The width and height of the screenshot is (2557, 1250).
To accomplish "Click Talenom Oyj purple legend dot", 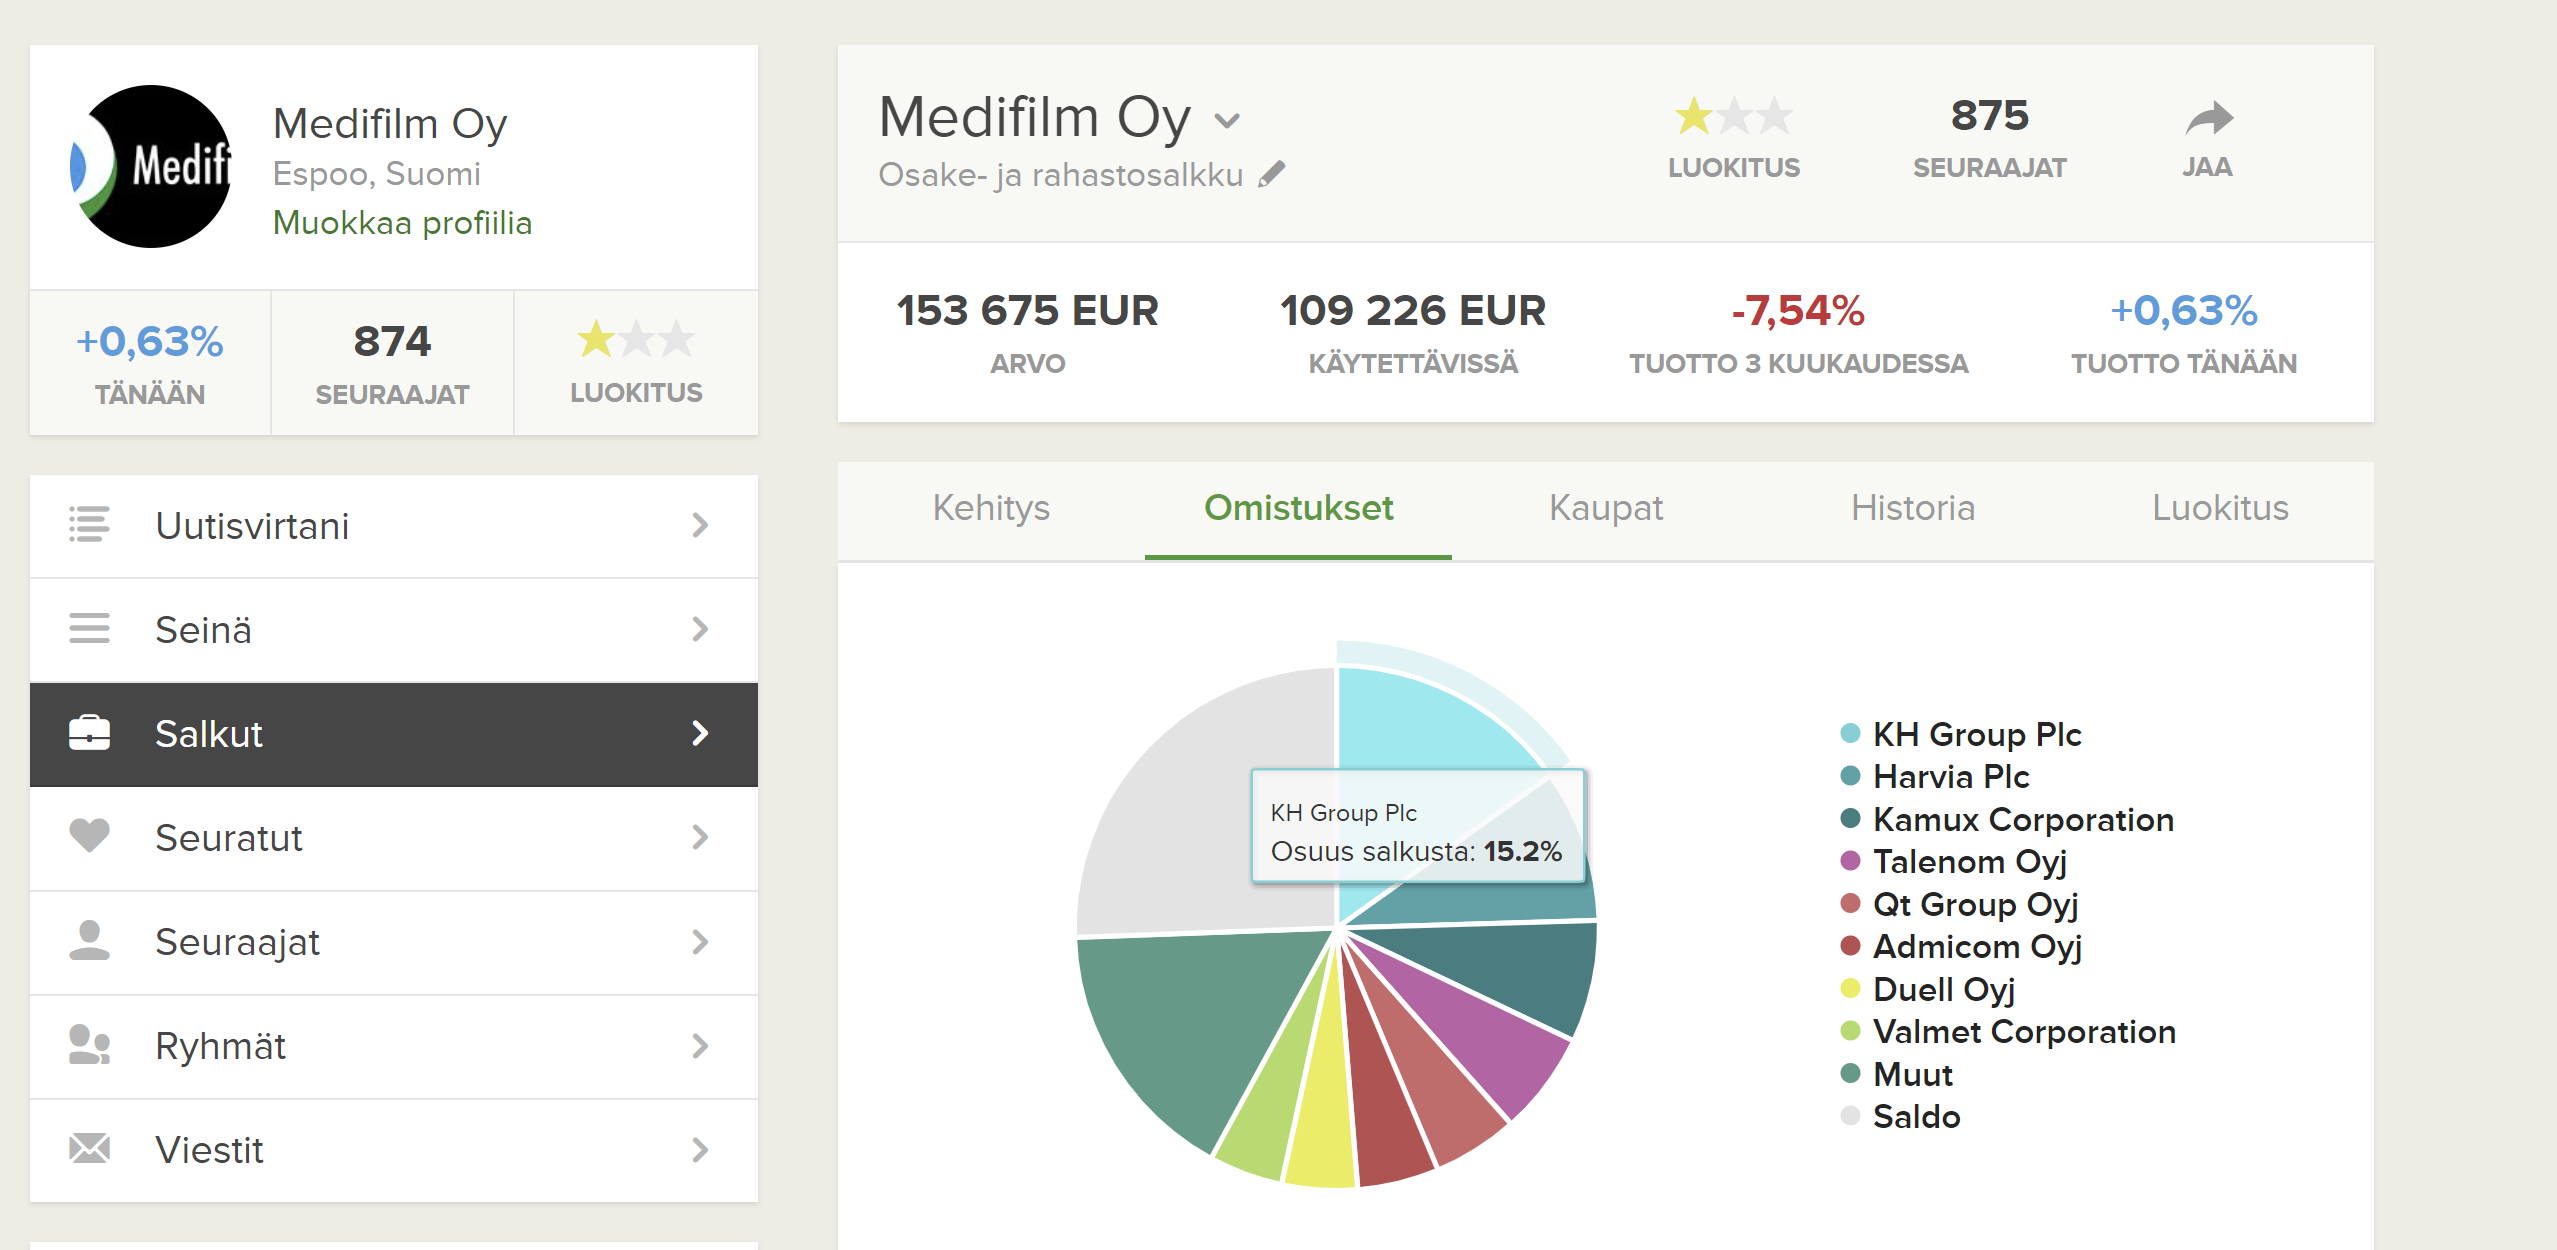I will click(x=1850, y=860).
